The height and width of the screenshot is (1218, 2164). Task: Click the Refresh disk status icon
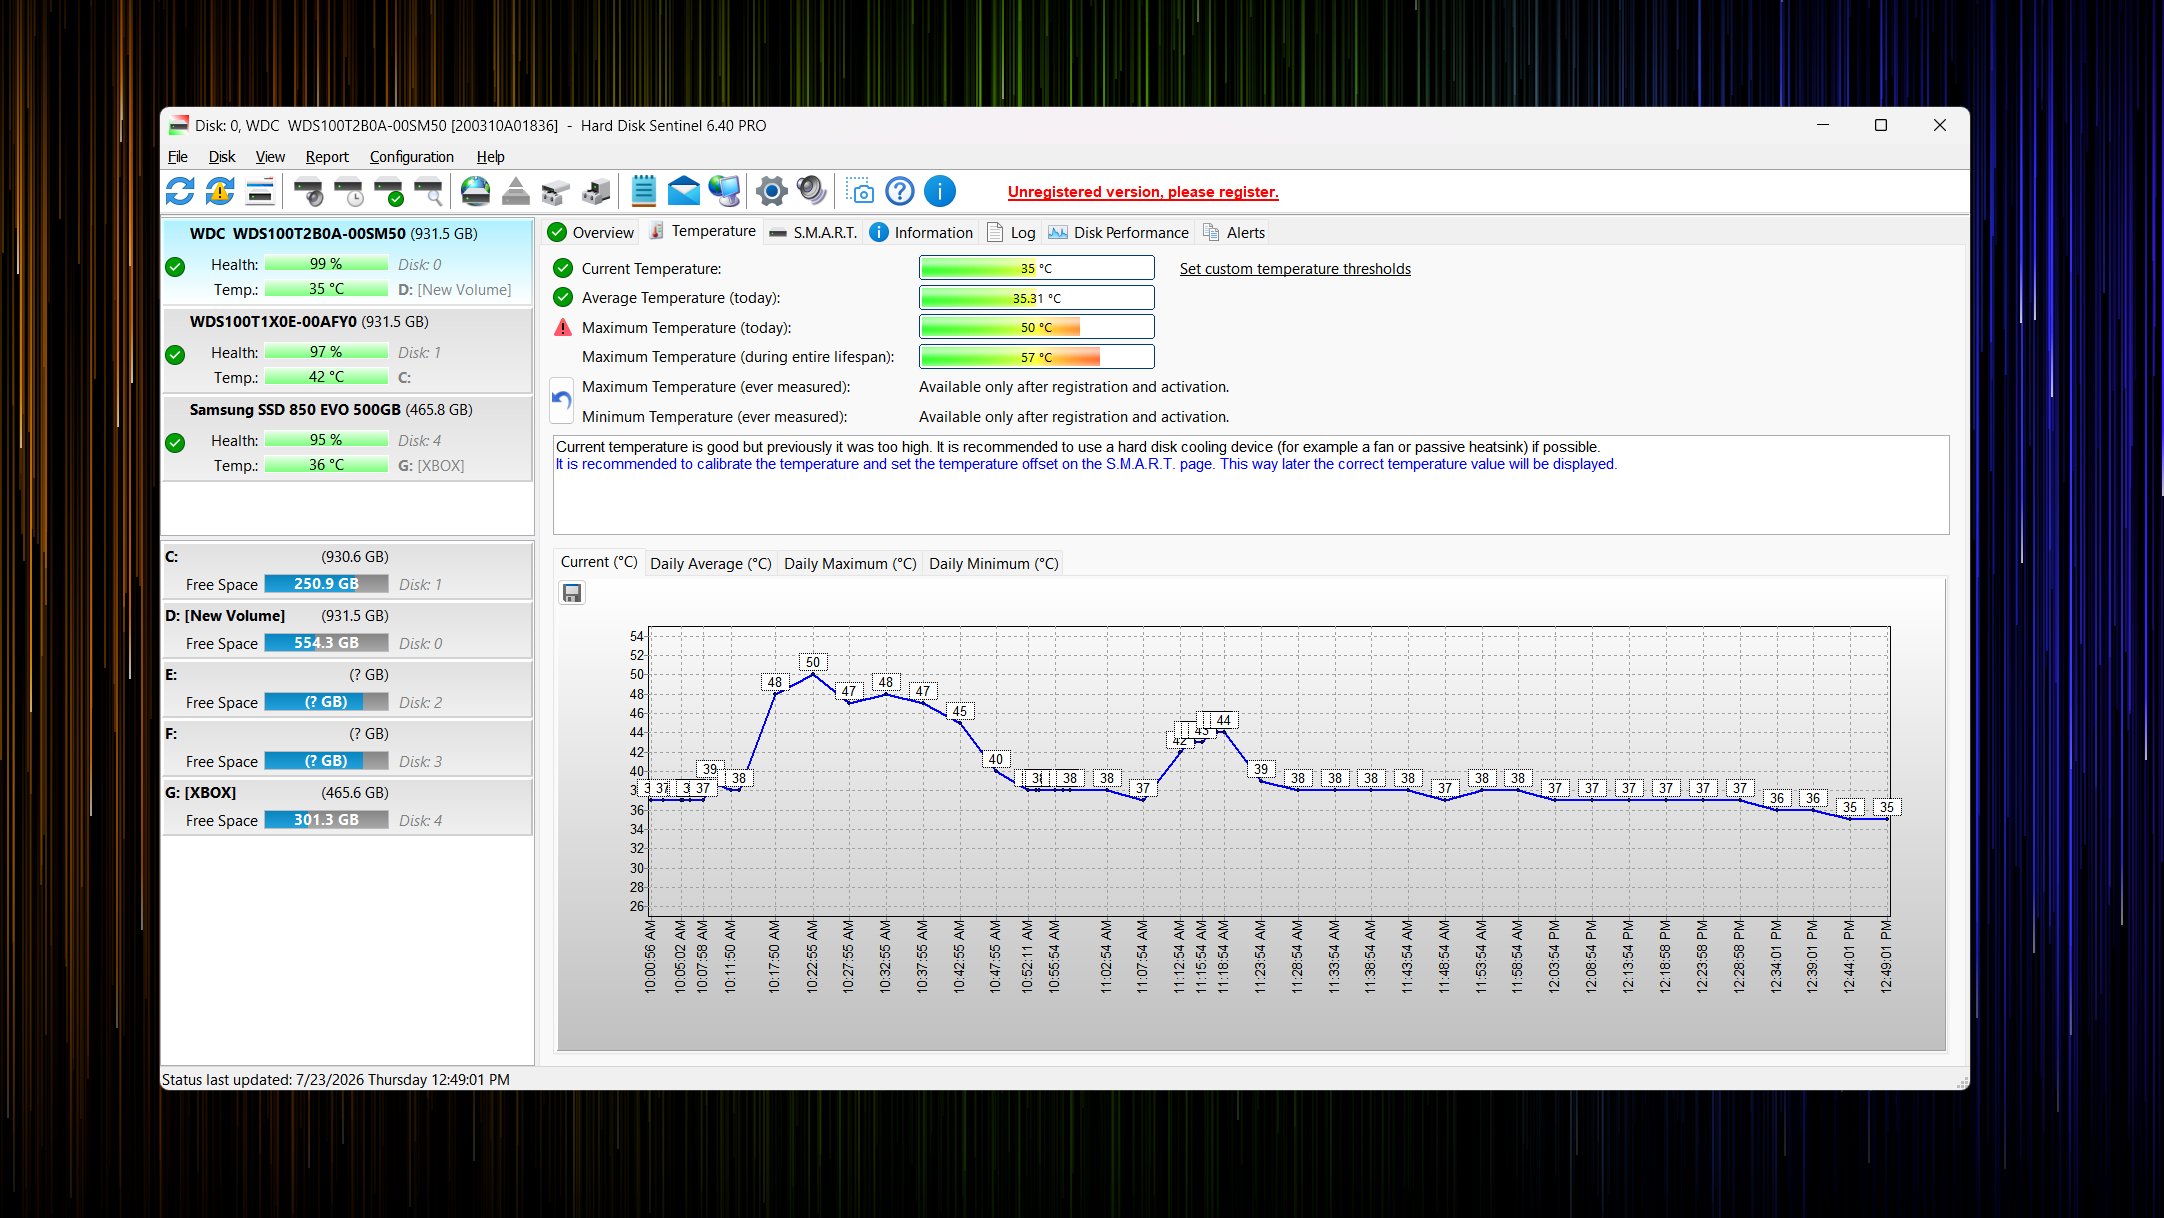(180, 191)
